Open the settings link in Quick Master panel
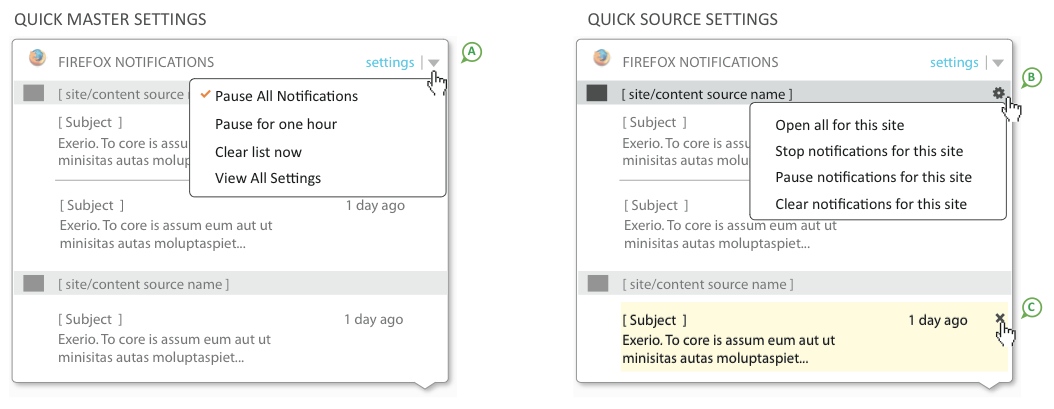Viewport: 1054px width, 409px height. click(390, 63)
